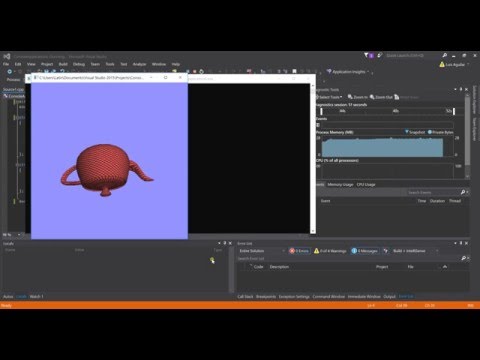This screenshot has width=480, height=360.
Task: Click the Zoom In icon in Diagnostic Tools
Action: [350, 97]
